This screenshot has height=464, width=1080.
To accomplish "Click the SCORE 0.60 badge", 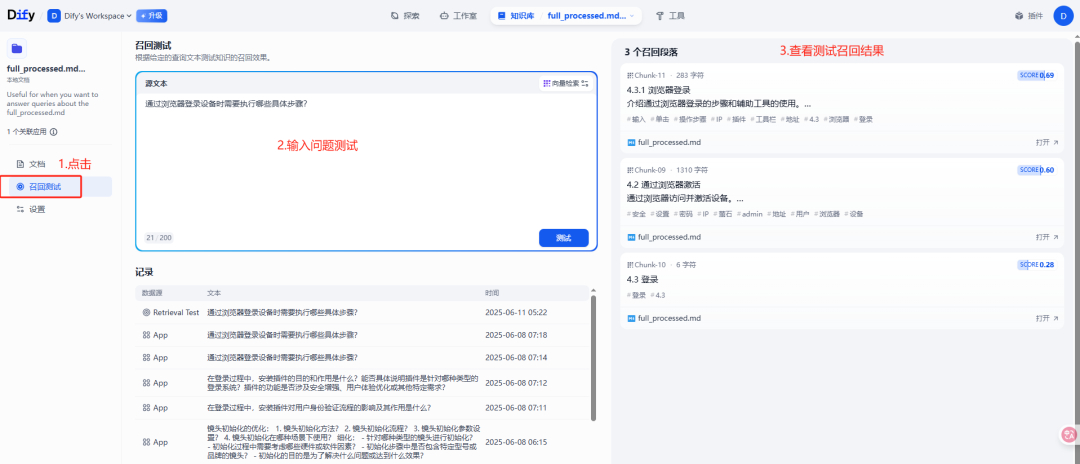I will [x=1036, y=170].
